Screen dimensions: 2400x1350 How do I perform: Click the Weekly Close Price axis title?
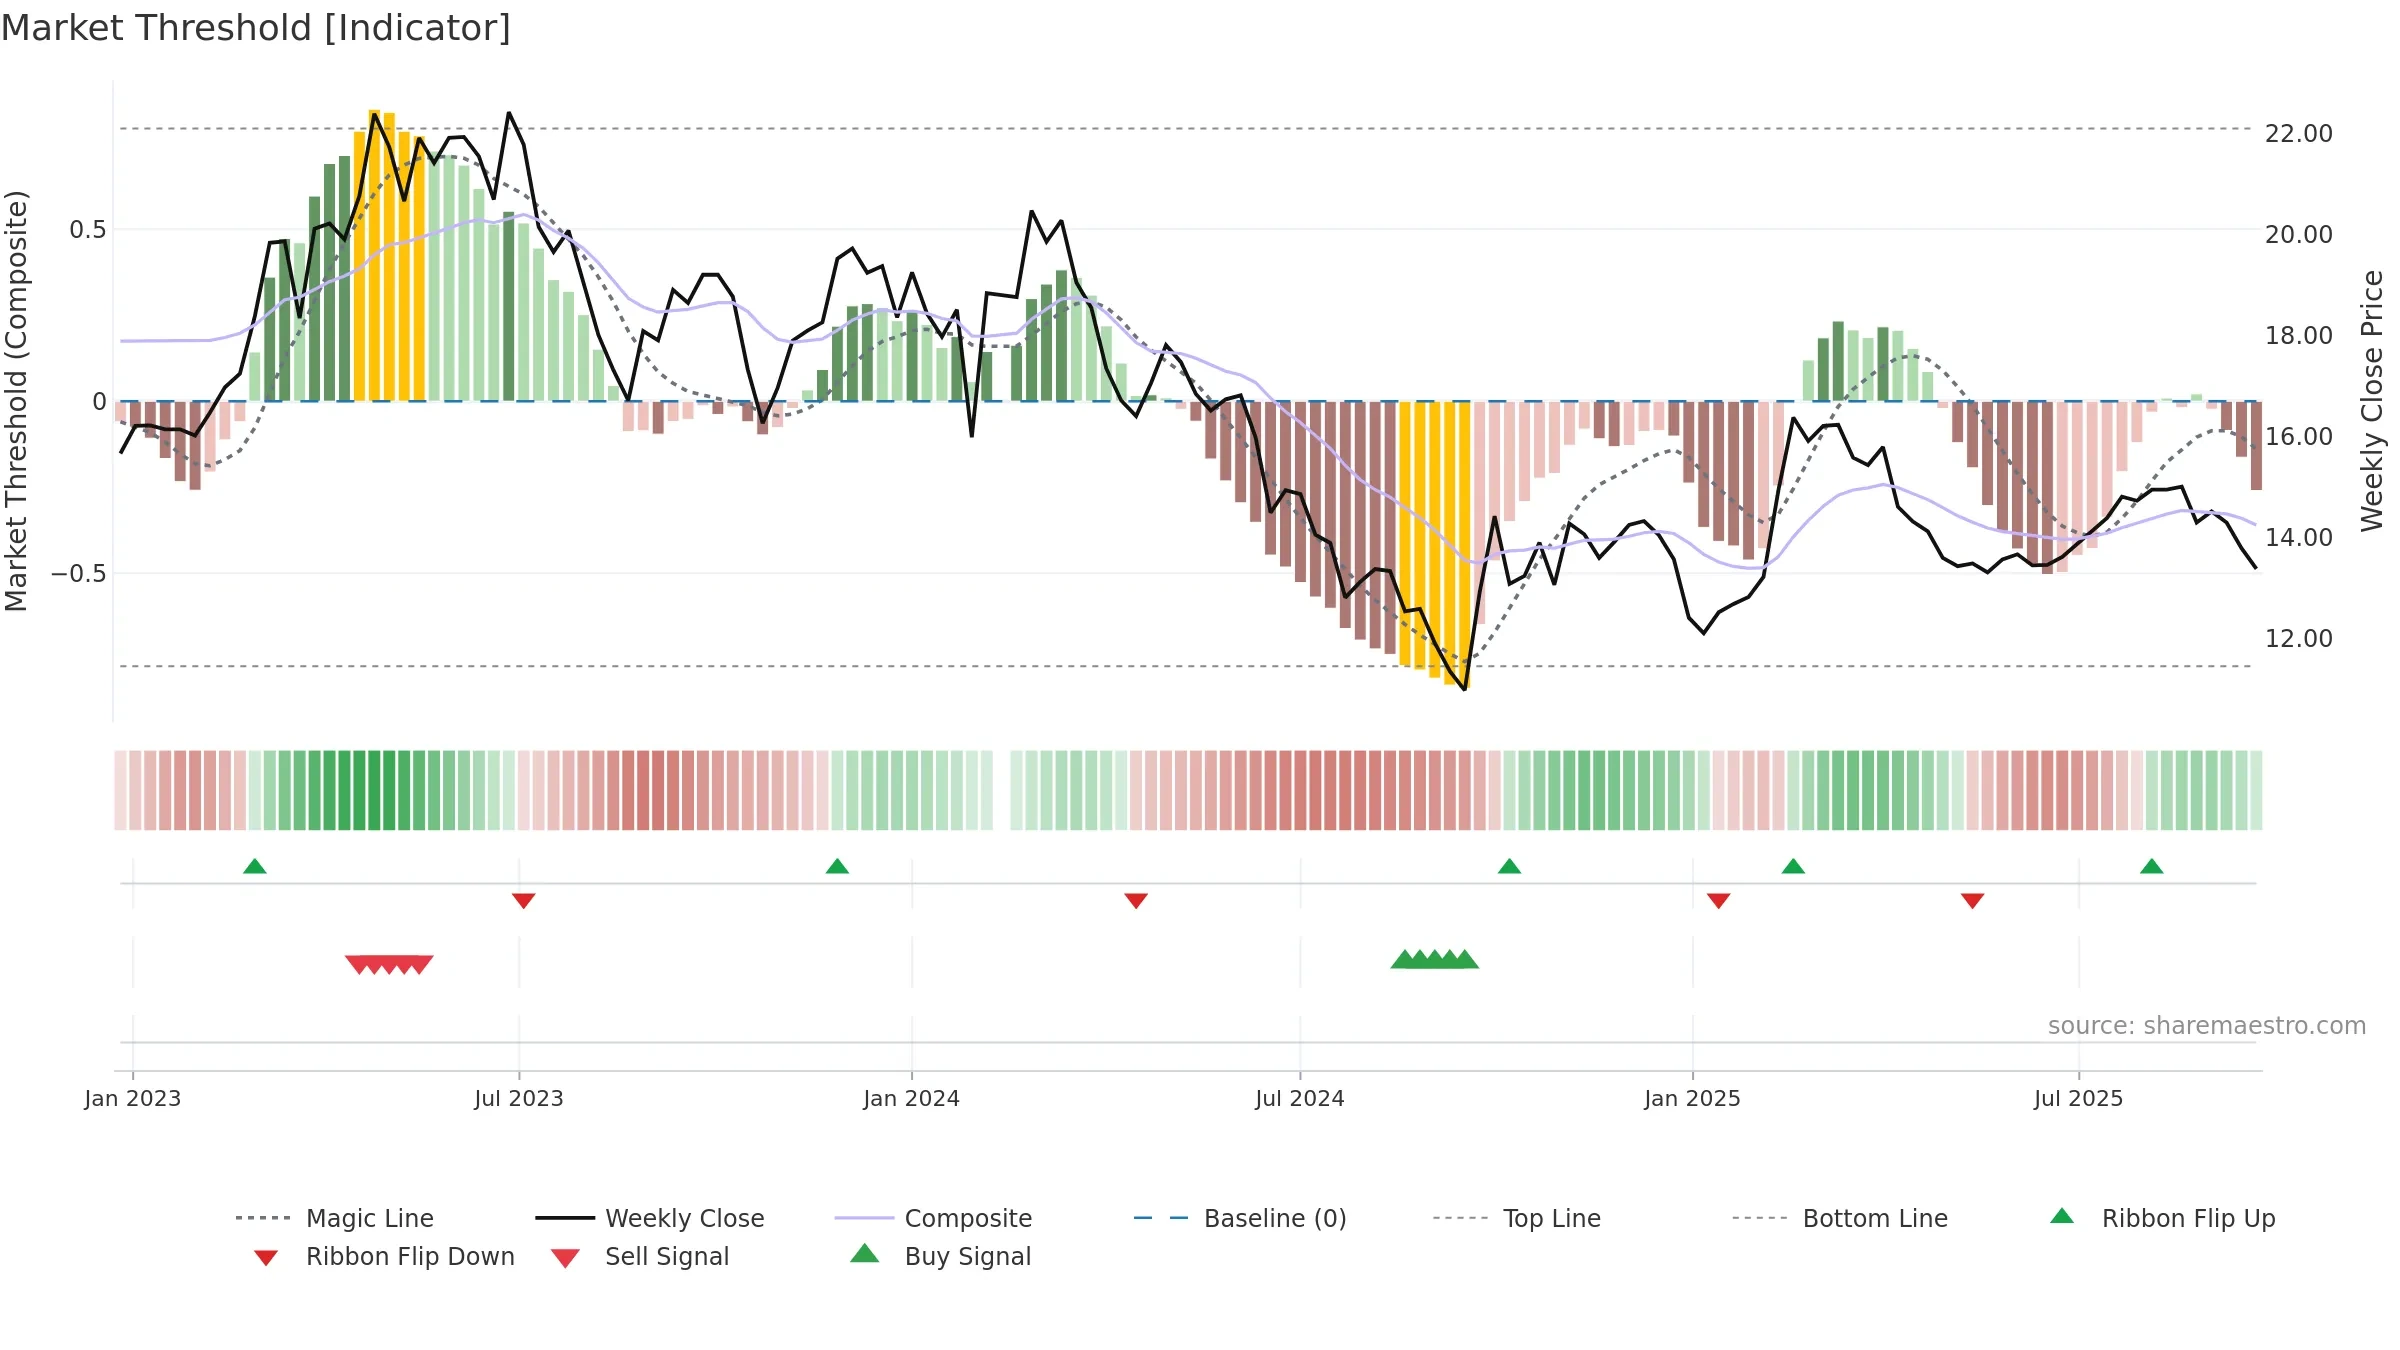(2372, 400)
